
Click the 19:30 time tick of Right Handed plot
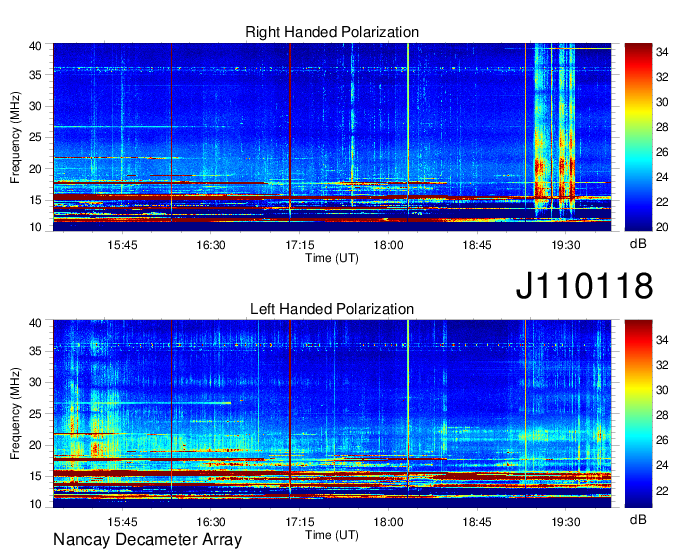tap(566, 245)
